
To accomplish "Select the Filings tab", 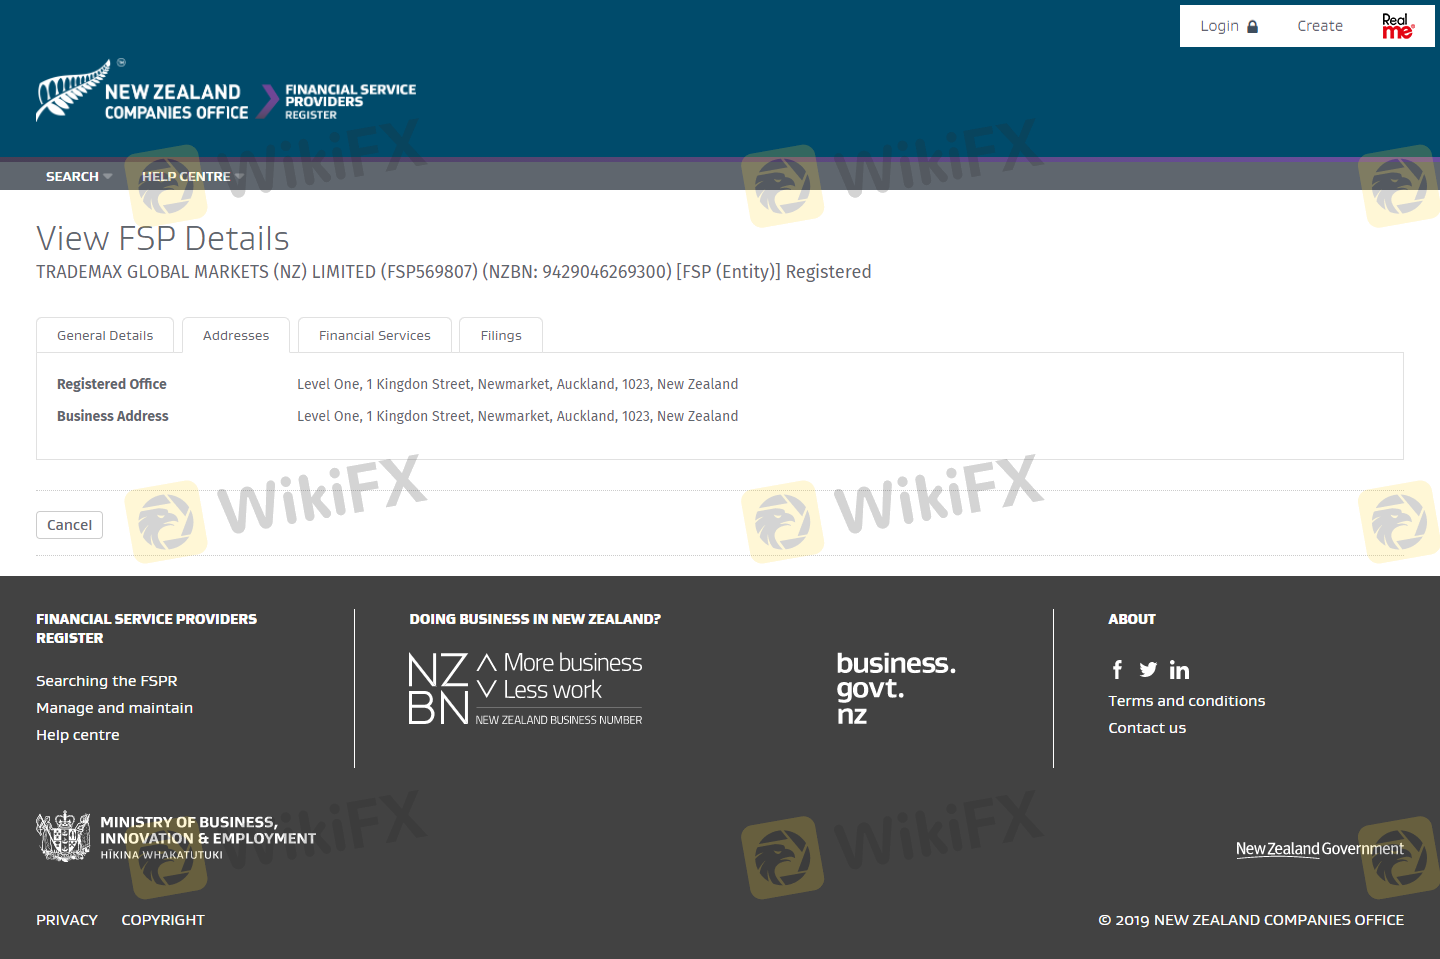I will click(x=500, y=336).
